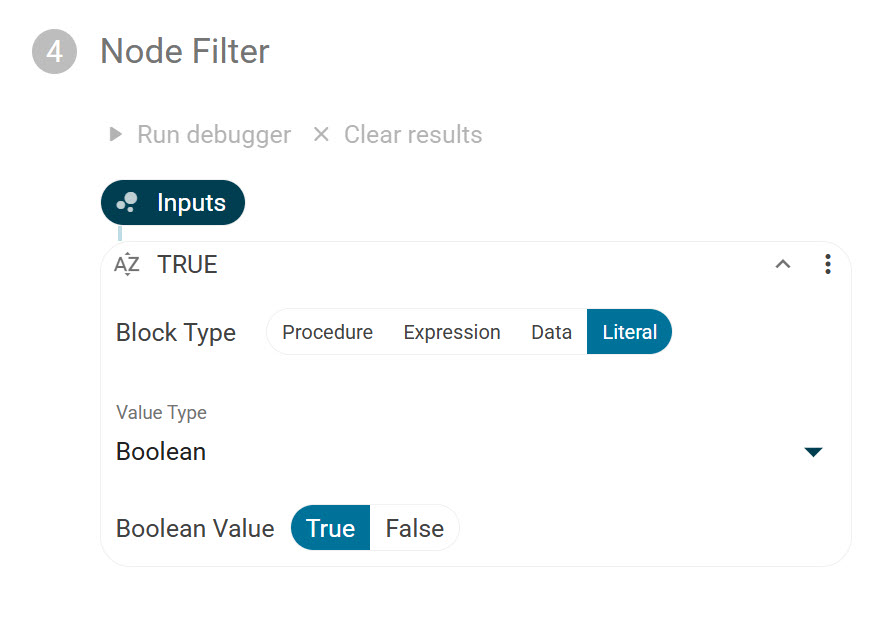Switch Block Type to Expression
889x626 pixels.
[x=452, y=332]
